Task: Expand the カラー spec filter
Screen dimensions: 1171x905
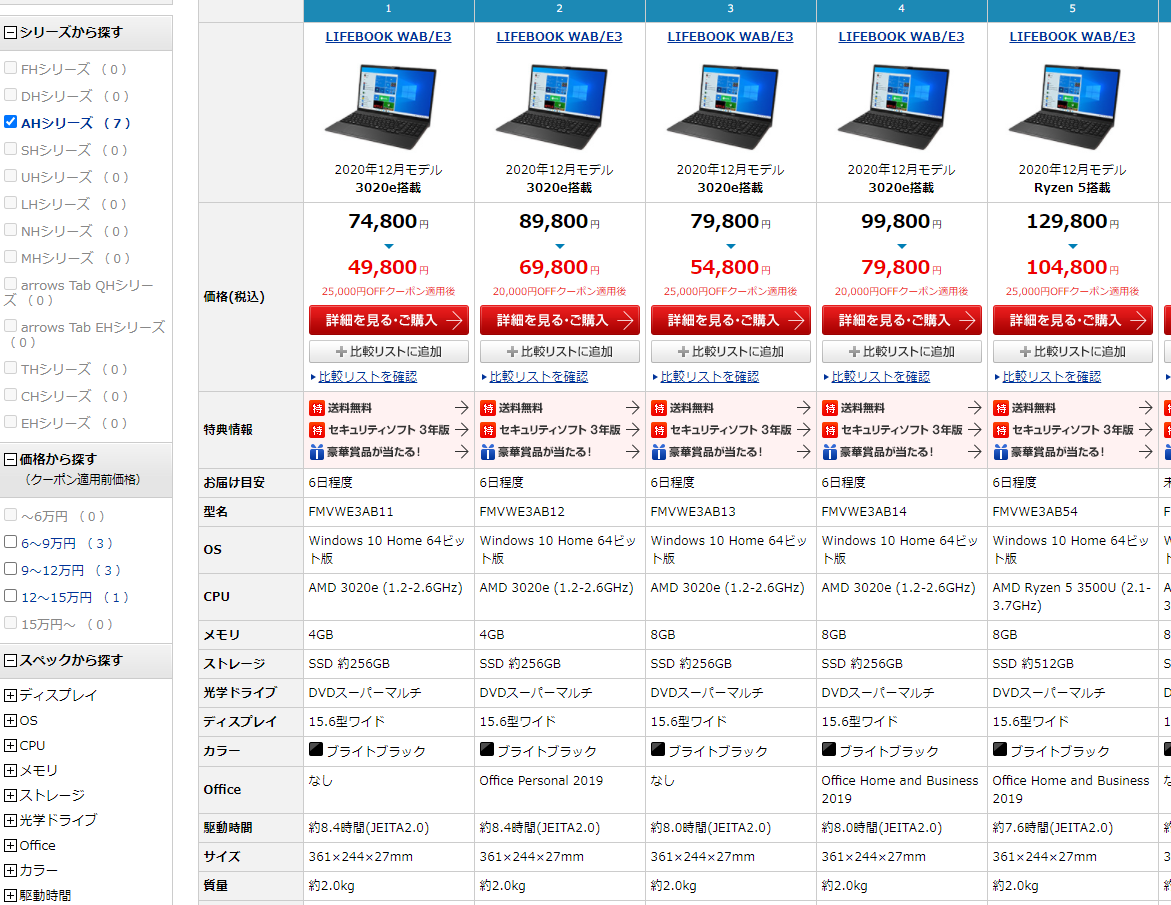Action: (x=10, y=870)
